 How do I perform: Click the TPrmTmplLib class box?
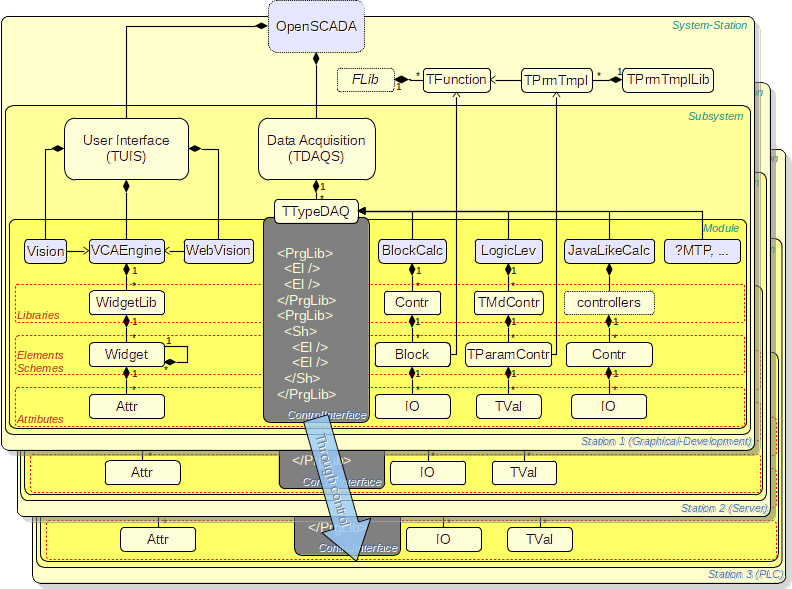click(x=668, y=80)
